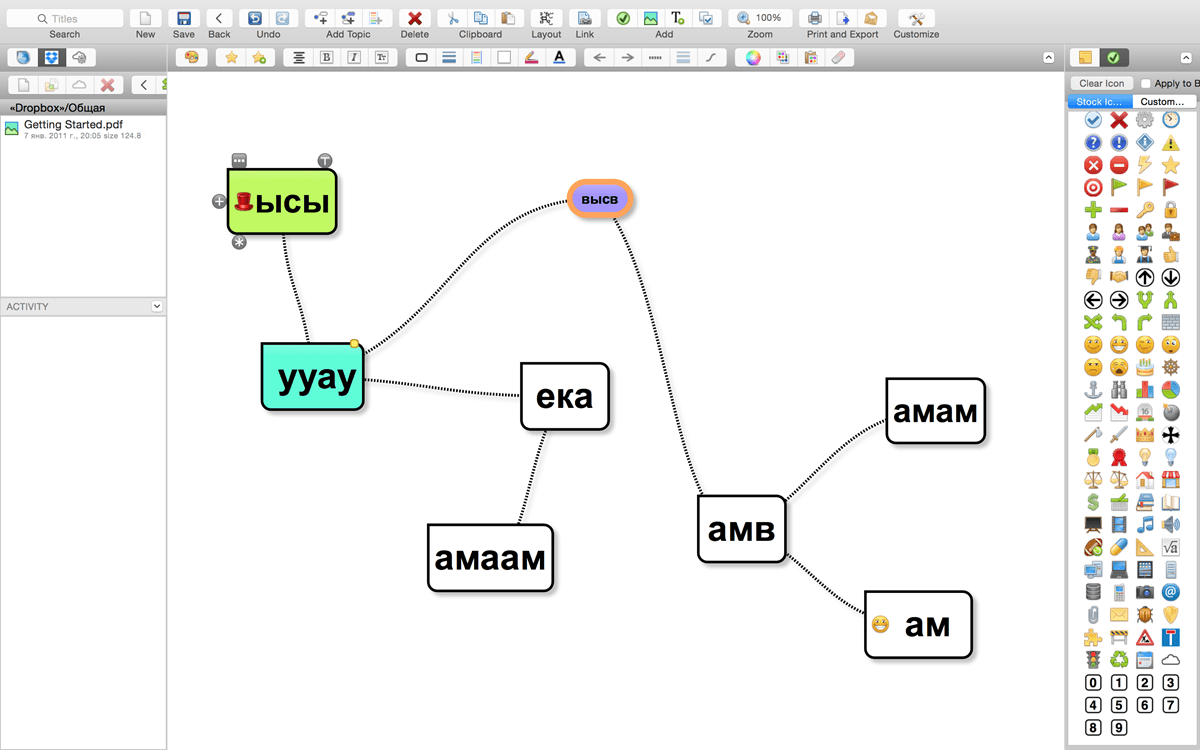
Task: Open the Layout tool in the toolbar
Action: click(545, 18)
